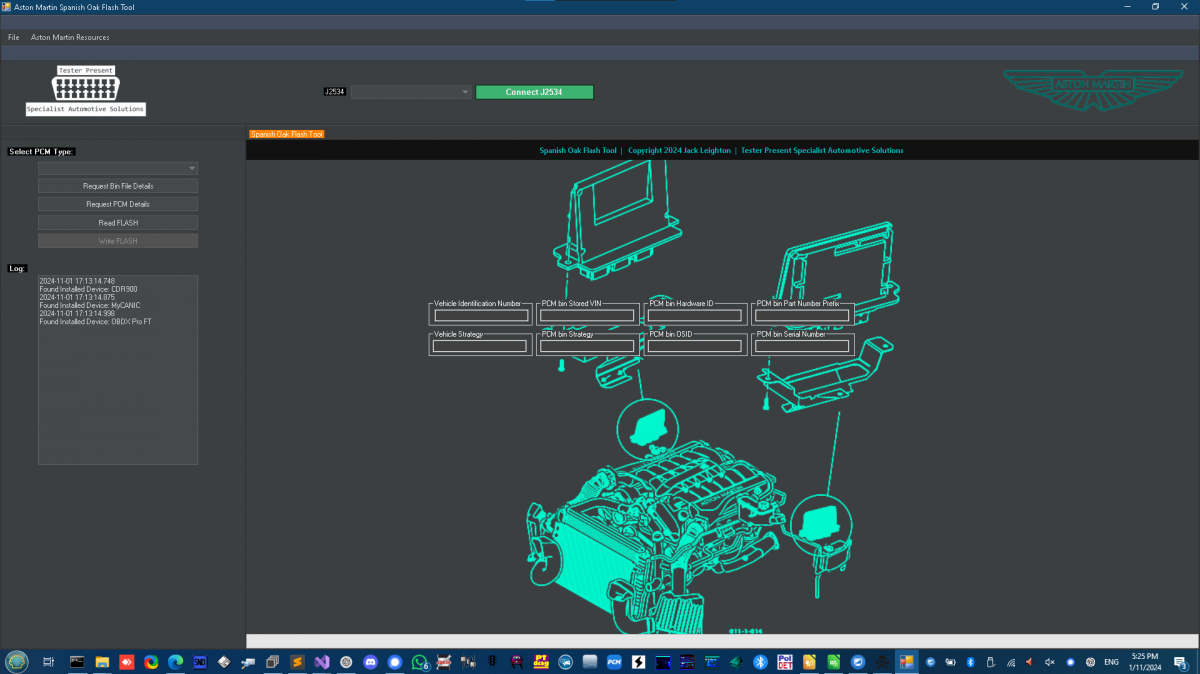Click the Request PCM Details button
The width and height of the screenshot is (1200, 674).
[x=118, y=204]
